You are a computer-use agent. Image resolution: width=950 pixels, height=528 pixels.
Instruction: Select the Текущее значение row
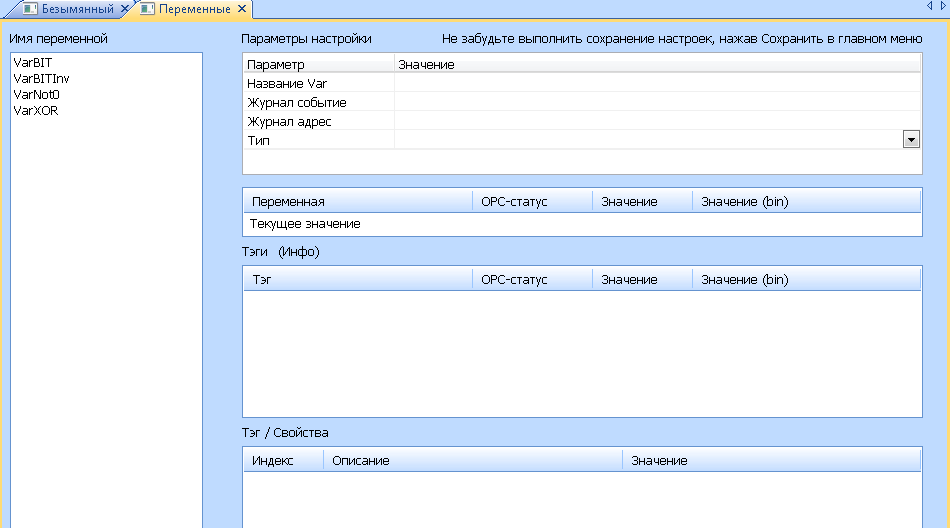[x=305, y=224]
